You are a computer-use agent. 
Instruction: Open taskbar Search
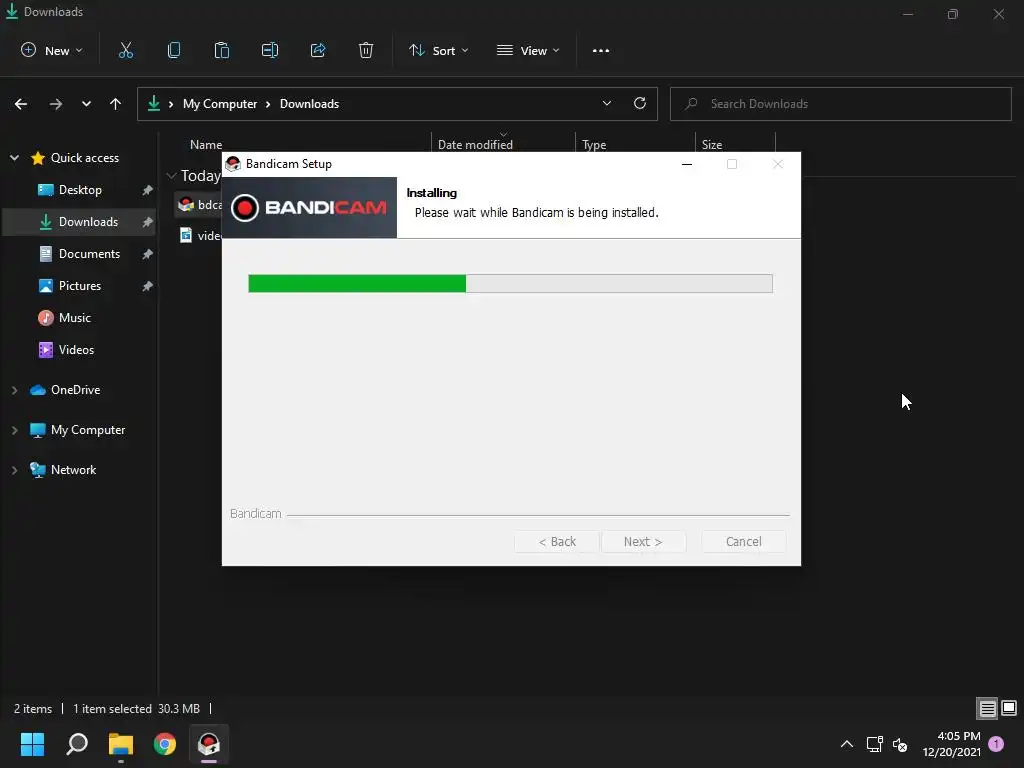(x=77, y=744)
